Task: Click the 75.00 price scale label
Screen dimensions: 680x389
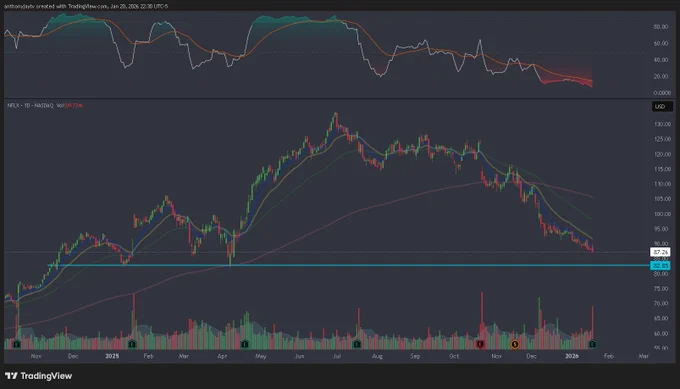Action: pos(662,289)
